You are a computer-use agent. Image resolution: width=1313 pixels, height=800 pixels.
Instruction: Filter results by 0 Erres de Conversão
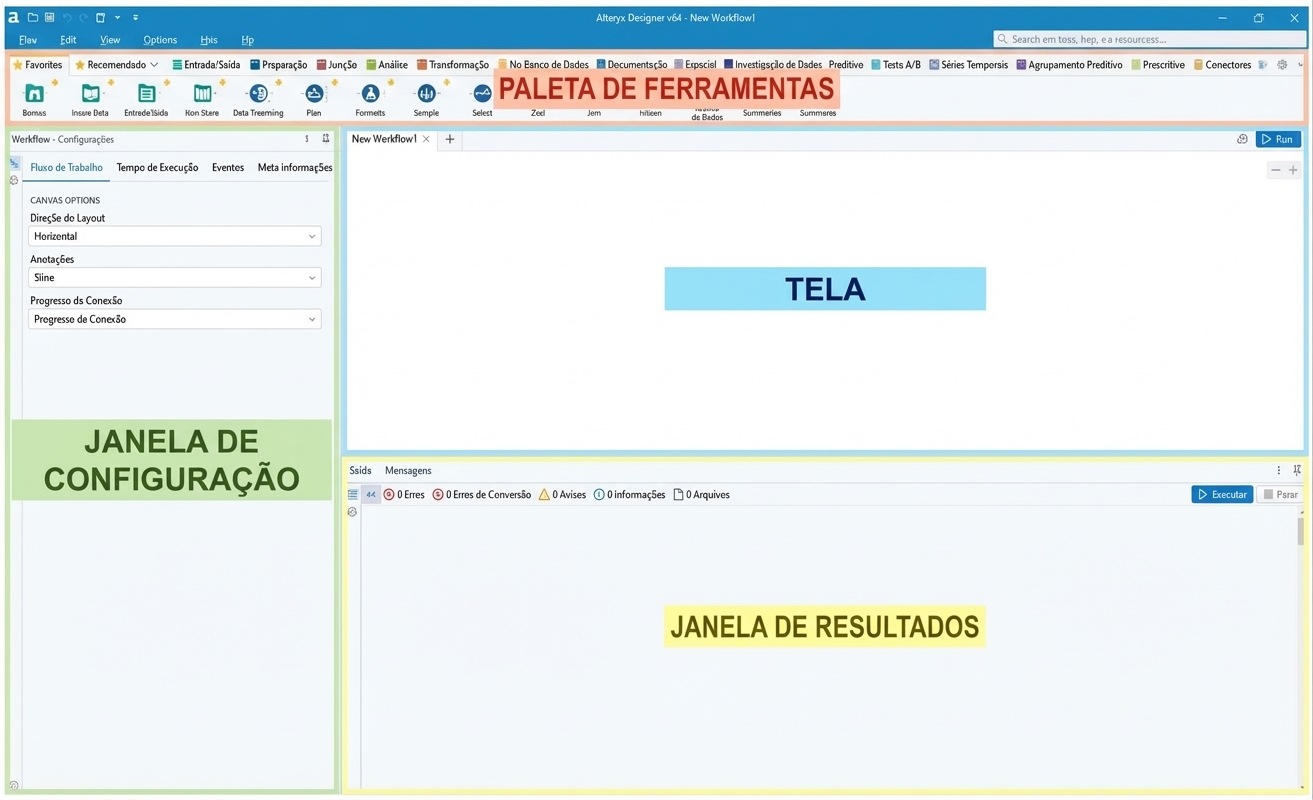pos(481,494)
